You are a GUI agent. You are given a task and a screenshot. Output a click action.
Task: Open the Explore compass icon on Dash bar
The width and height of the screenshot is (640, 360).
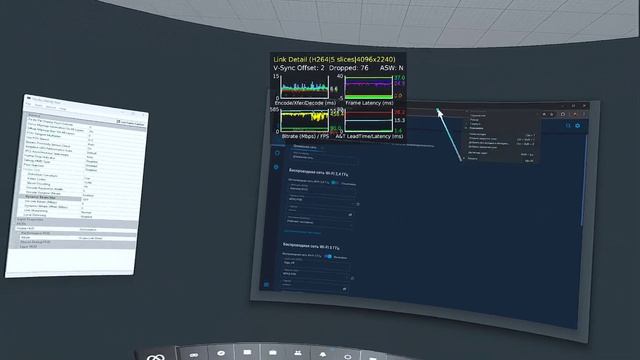point(221,353)
